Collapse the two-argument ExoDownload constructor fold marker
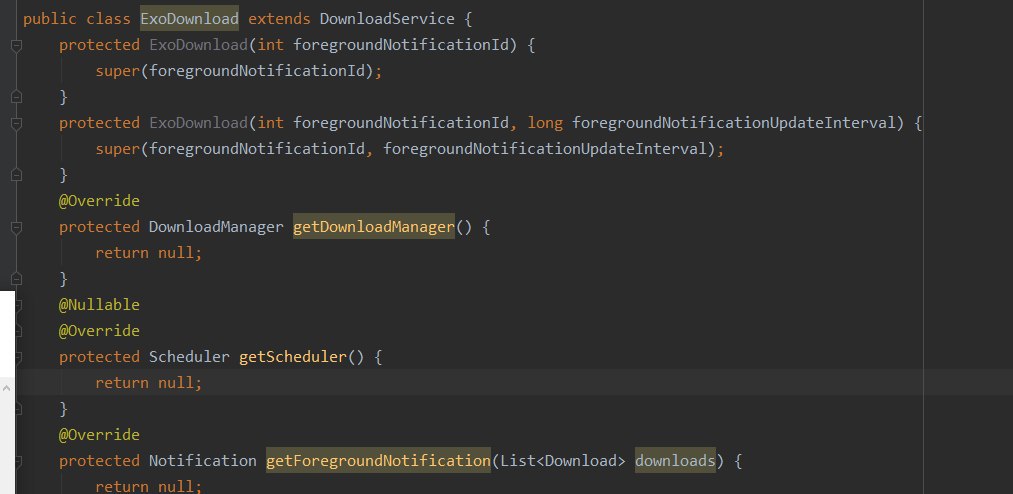This screenshot has width=1013, height=494. tap(17, 123)
